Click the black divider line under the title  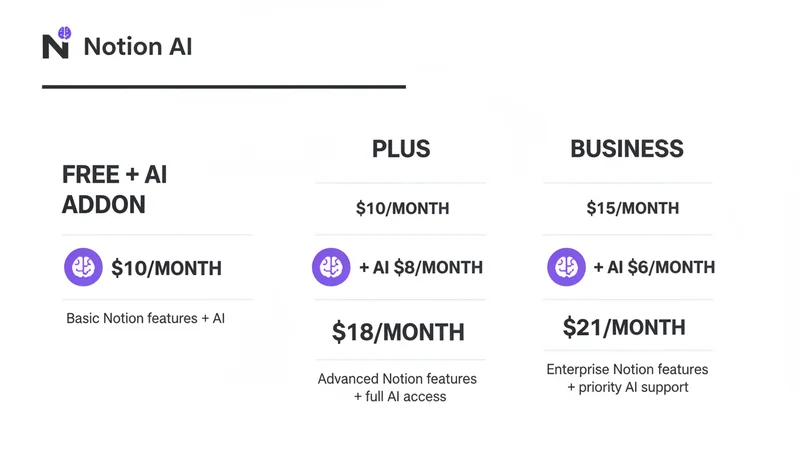tap(223, 87)
